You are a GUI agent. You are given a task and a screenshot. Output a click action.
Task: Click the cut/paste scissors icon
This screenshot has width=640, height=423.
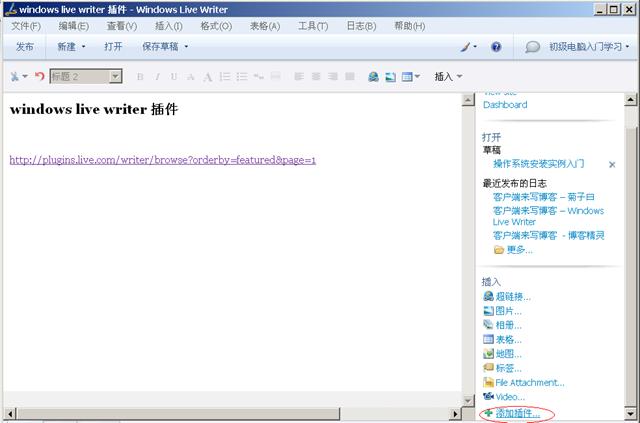[18, 76]
